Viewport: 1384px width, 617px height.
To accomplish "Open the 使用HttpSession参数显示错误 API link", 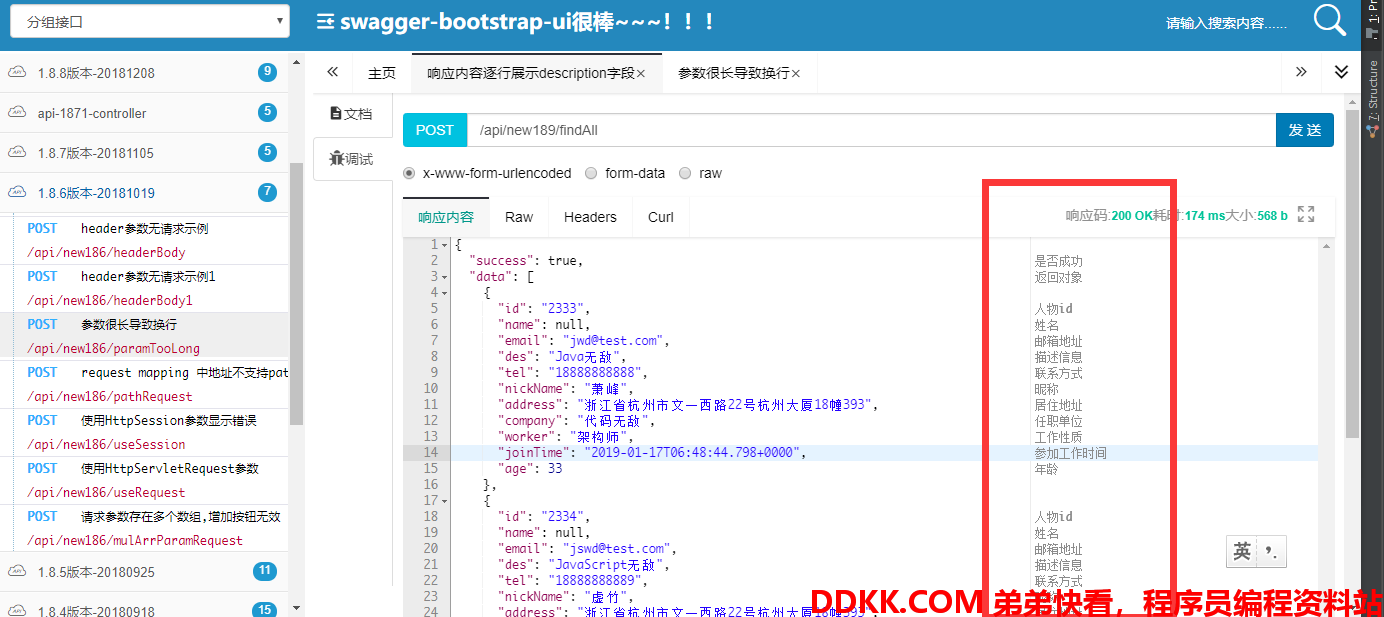I will click(x=169, y=420).
